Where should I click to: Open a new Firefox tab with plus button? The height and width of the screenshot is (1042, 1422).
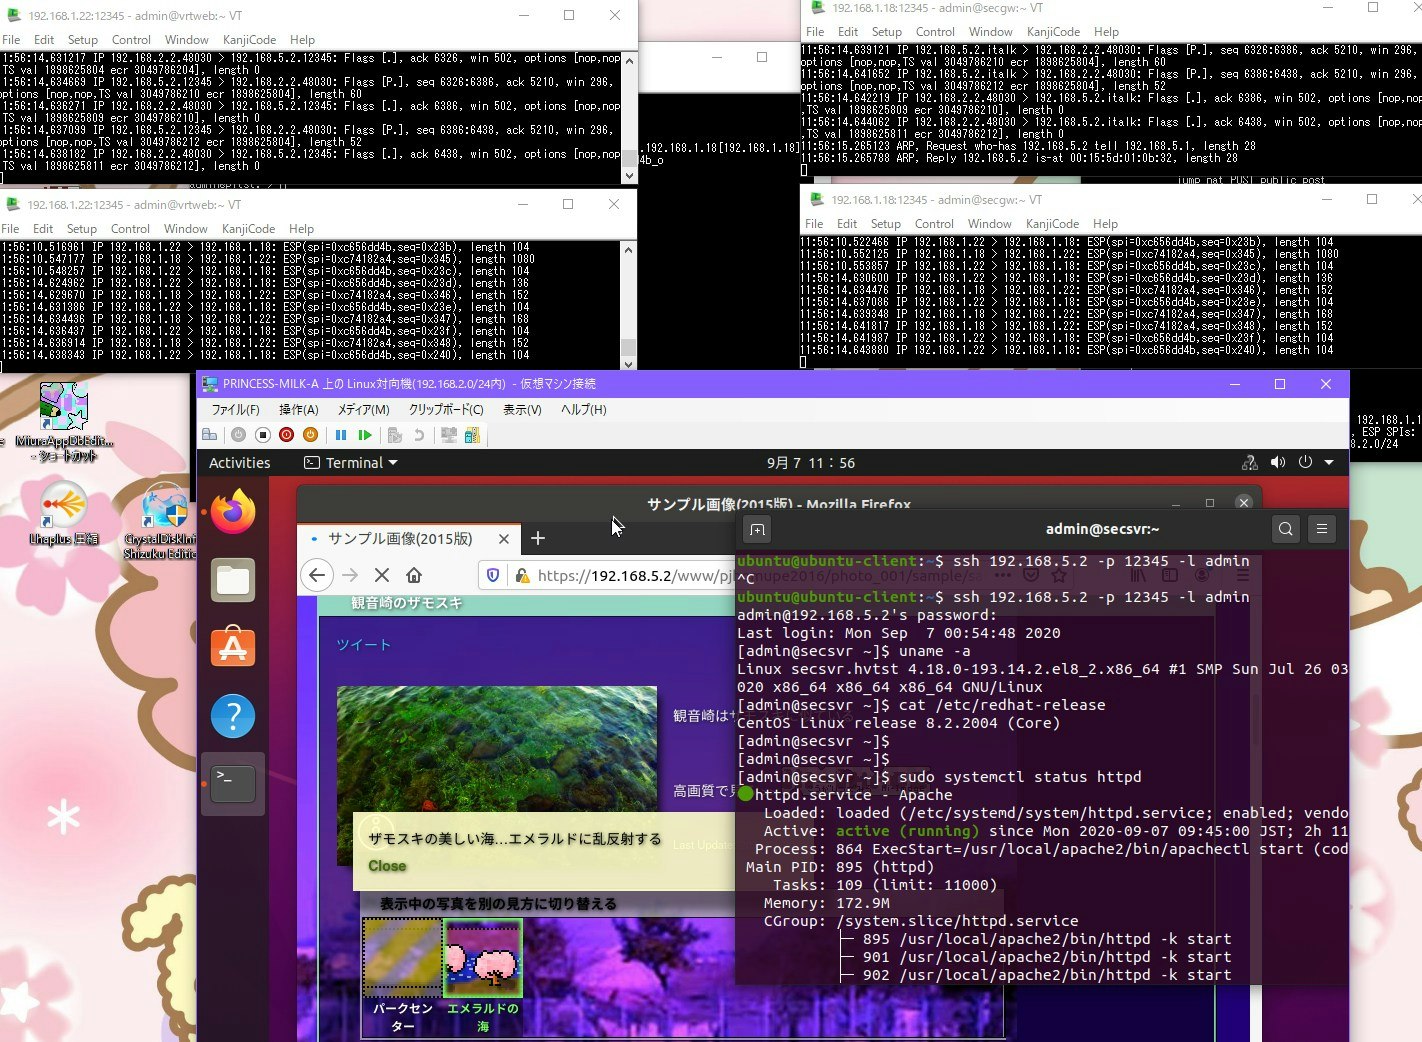pos(538,538)
